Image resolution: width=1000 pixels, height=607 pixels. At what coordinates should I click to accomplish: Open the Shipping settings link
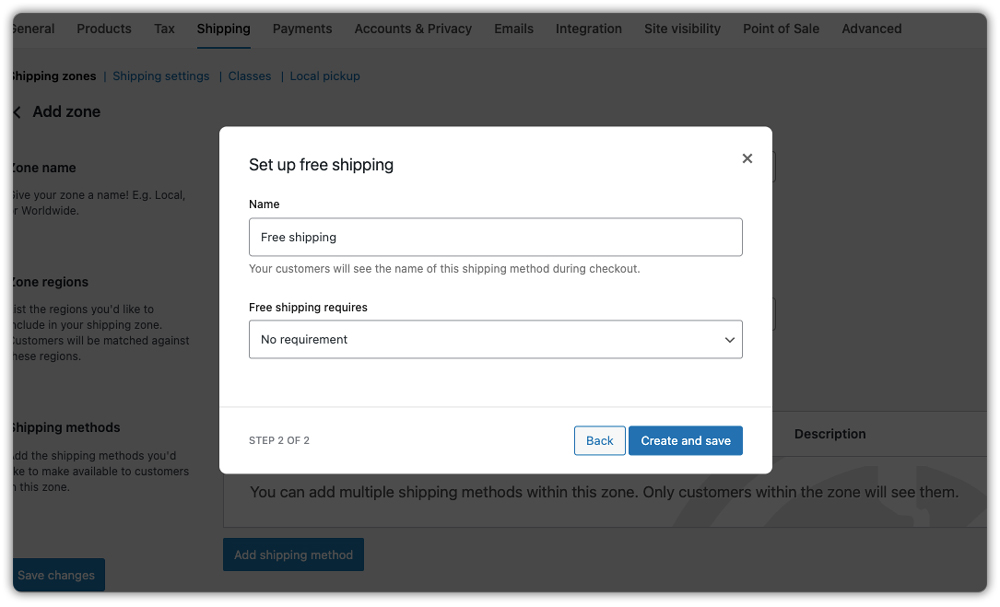click(160, 76)
